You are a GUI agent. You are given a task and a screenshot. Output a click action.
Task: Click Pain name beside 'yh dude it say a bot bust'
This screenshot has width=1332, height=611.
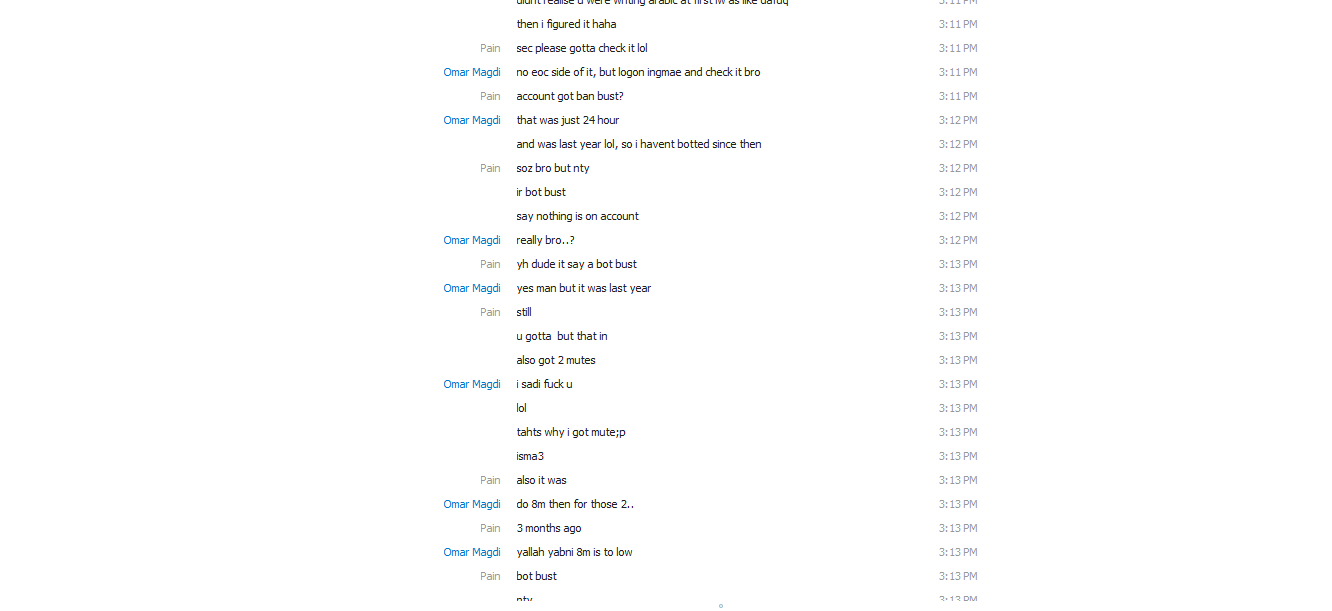click(490, 264)
